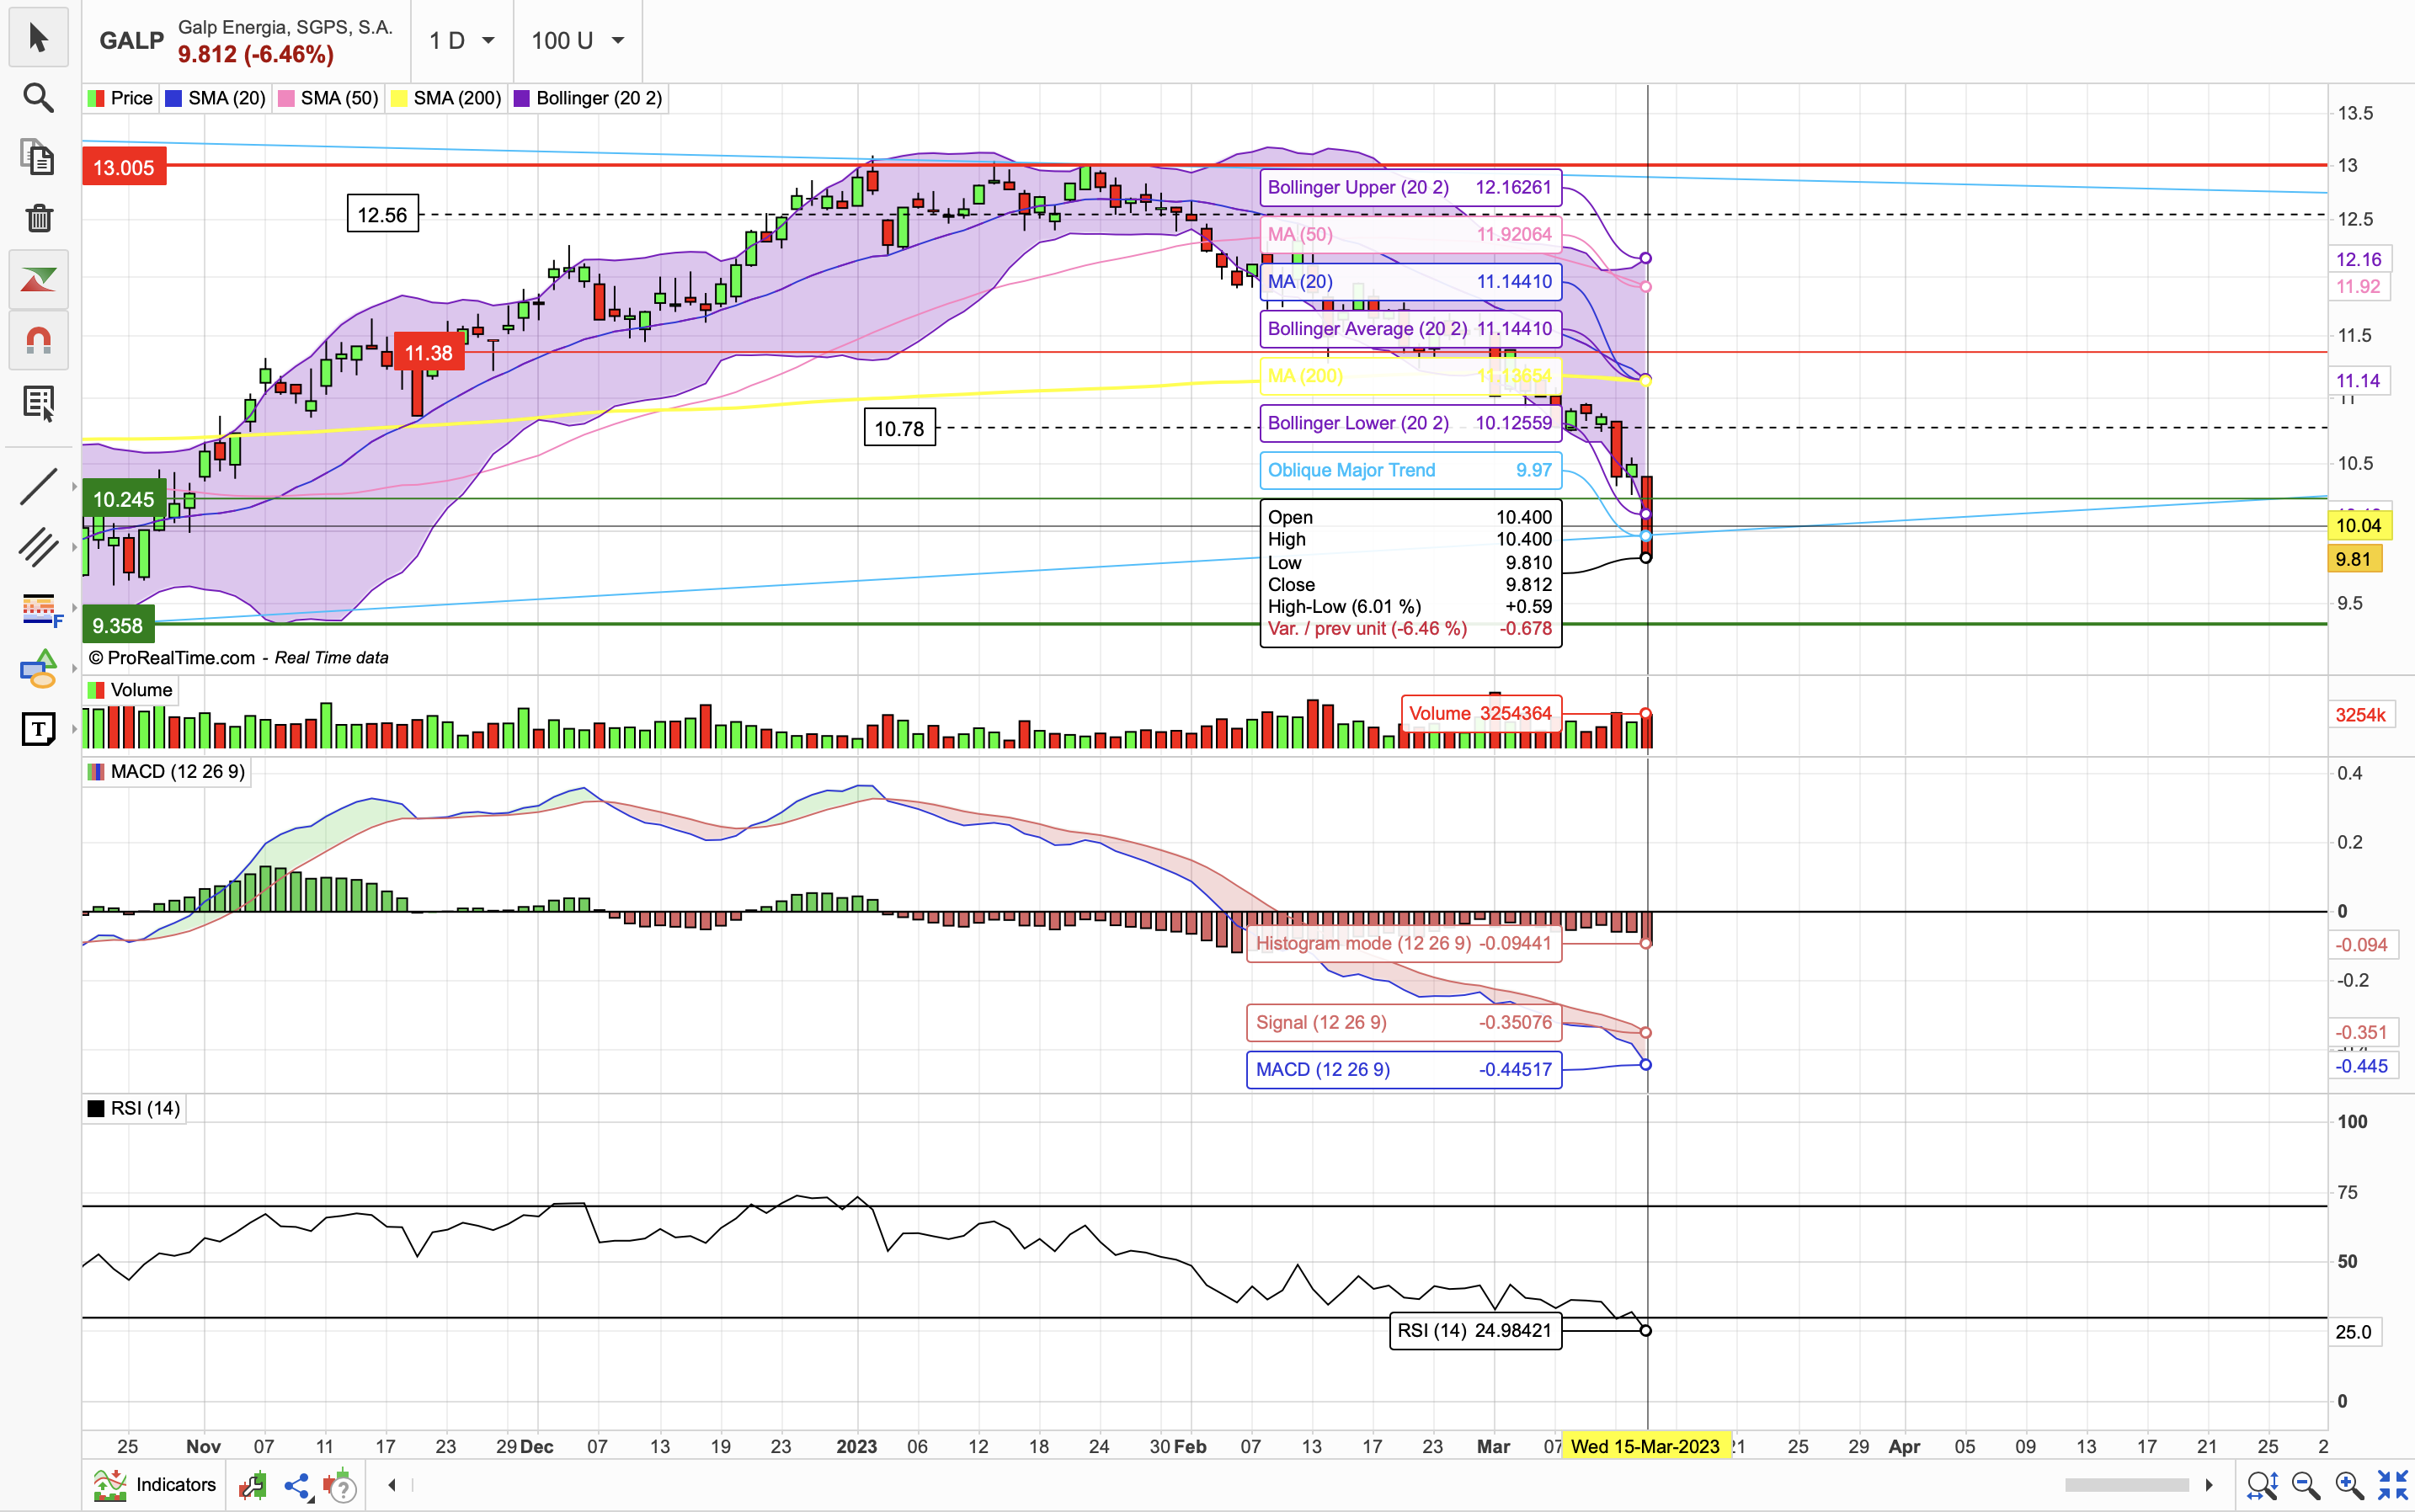
Task: Click the trash delete objects icon
Action: click(x=38, y=218)
